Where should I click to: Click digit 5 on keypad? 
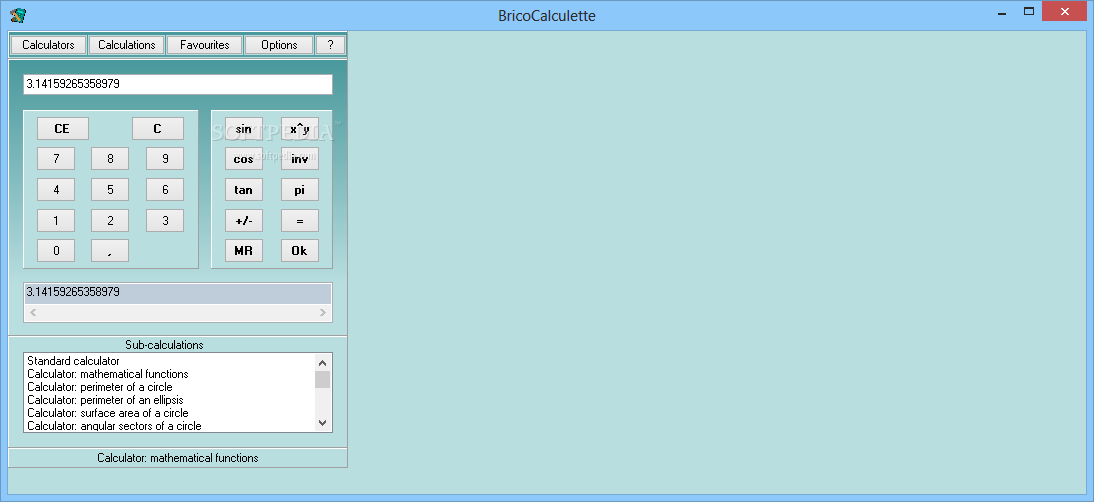(110, 190)
